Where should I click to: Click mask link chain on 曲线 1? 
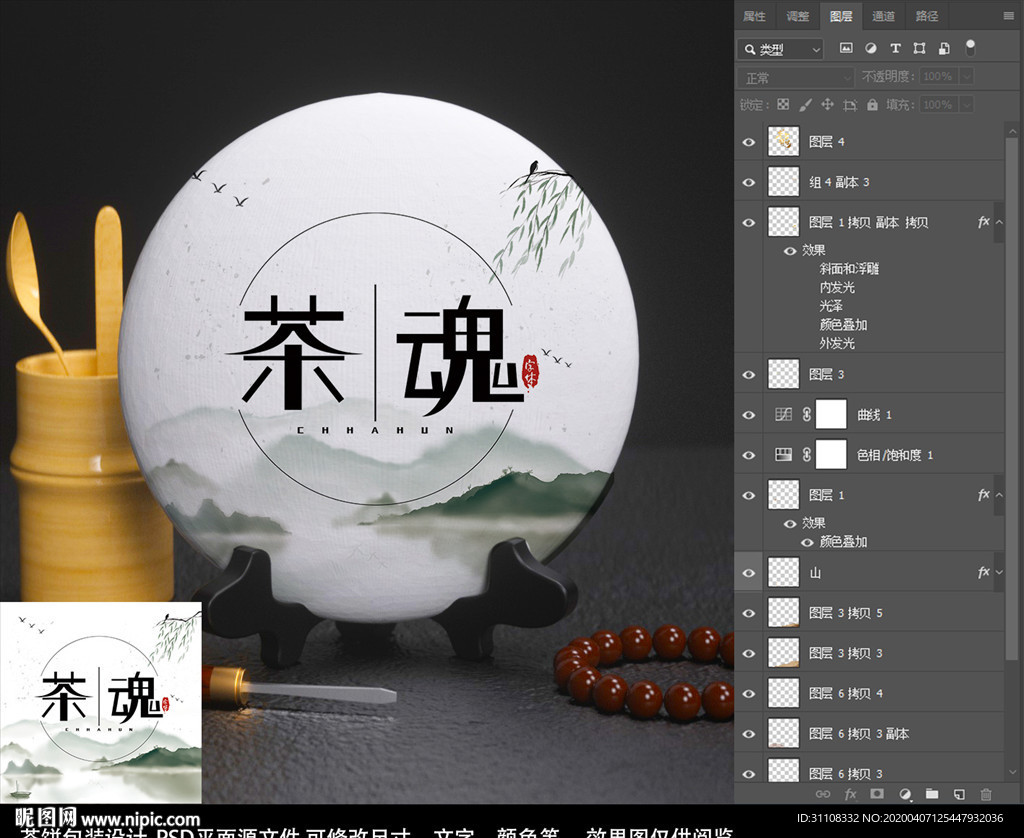(x=807, y=414)
